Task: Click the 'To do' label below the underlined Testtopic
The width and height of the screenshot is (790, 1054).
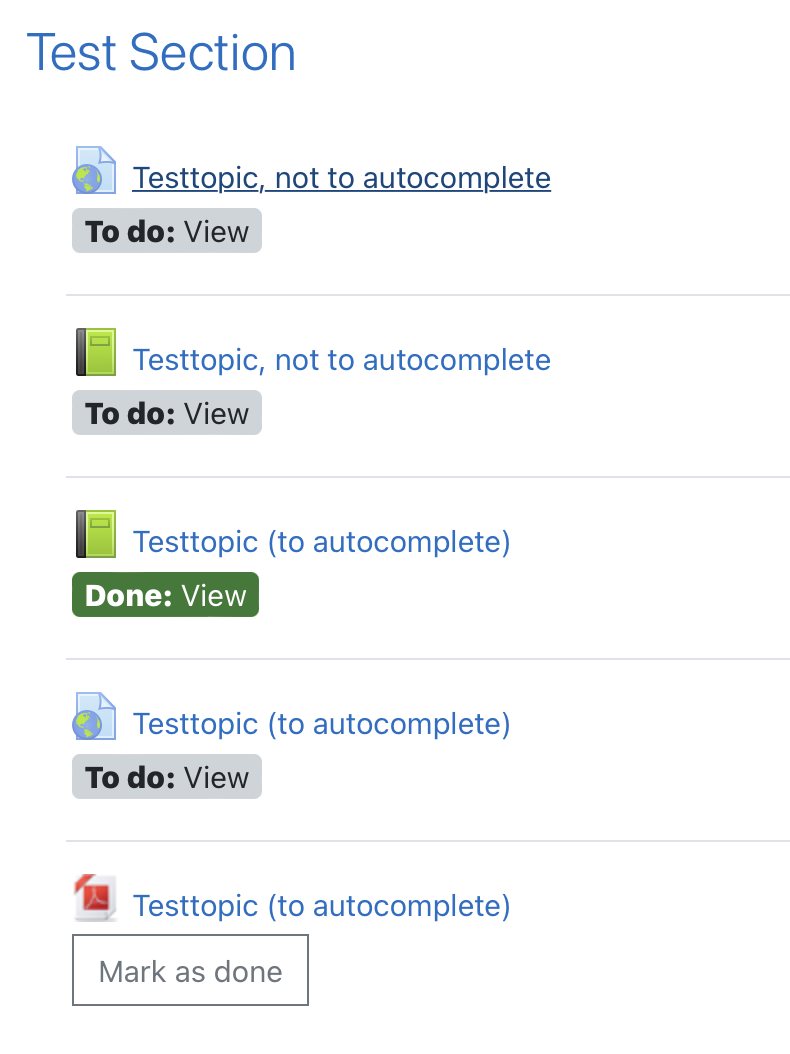Action: pos(126,232)
